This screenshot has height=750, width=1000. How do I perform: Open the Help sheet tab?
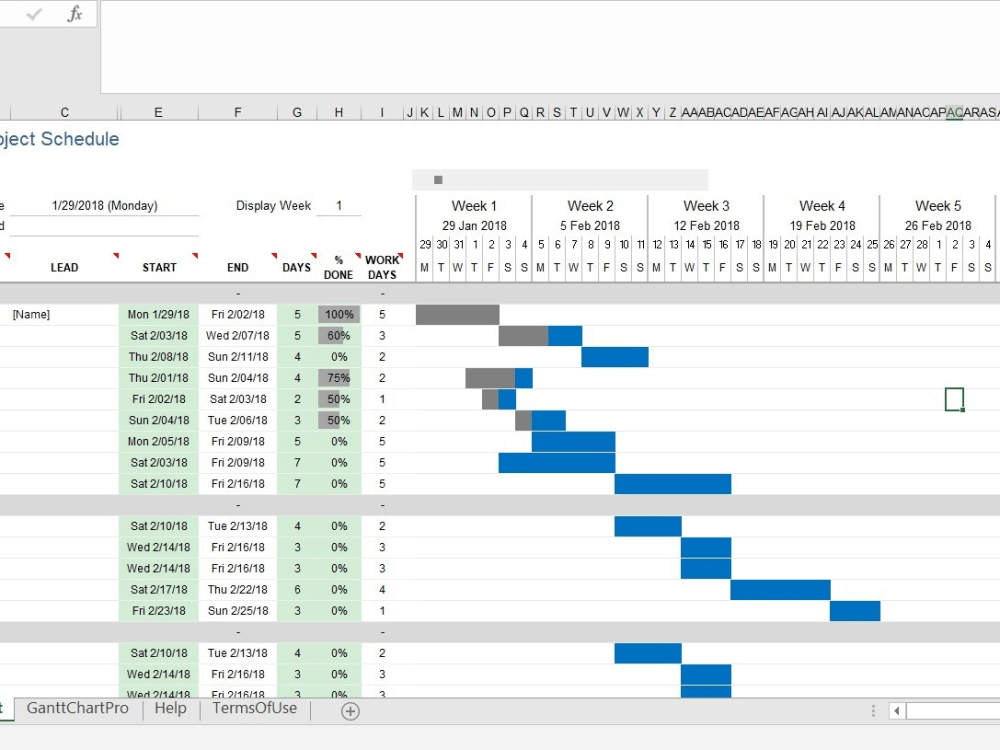pos(170,708)
